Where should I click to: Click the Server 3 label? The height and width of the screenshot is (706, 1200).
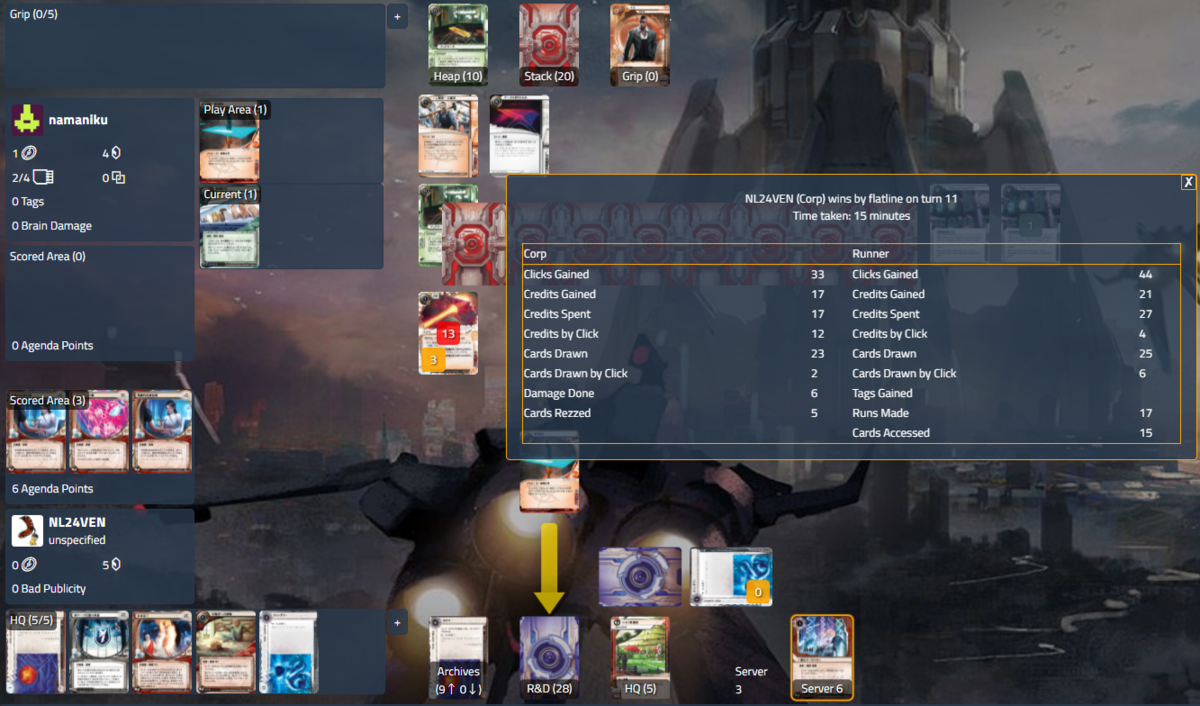click(751, 680)
